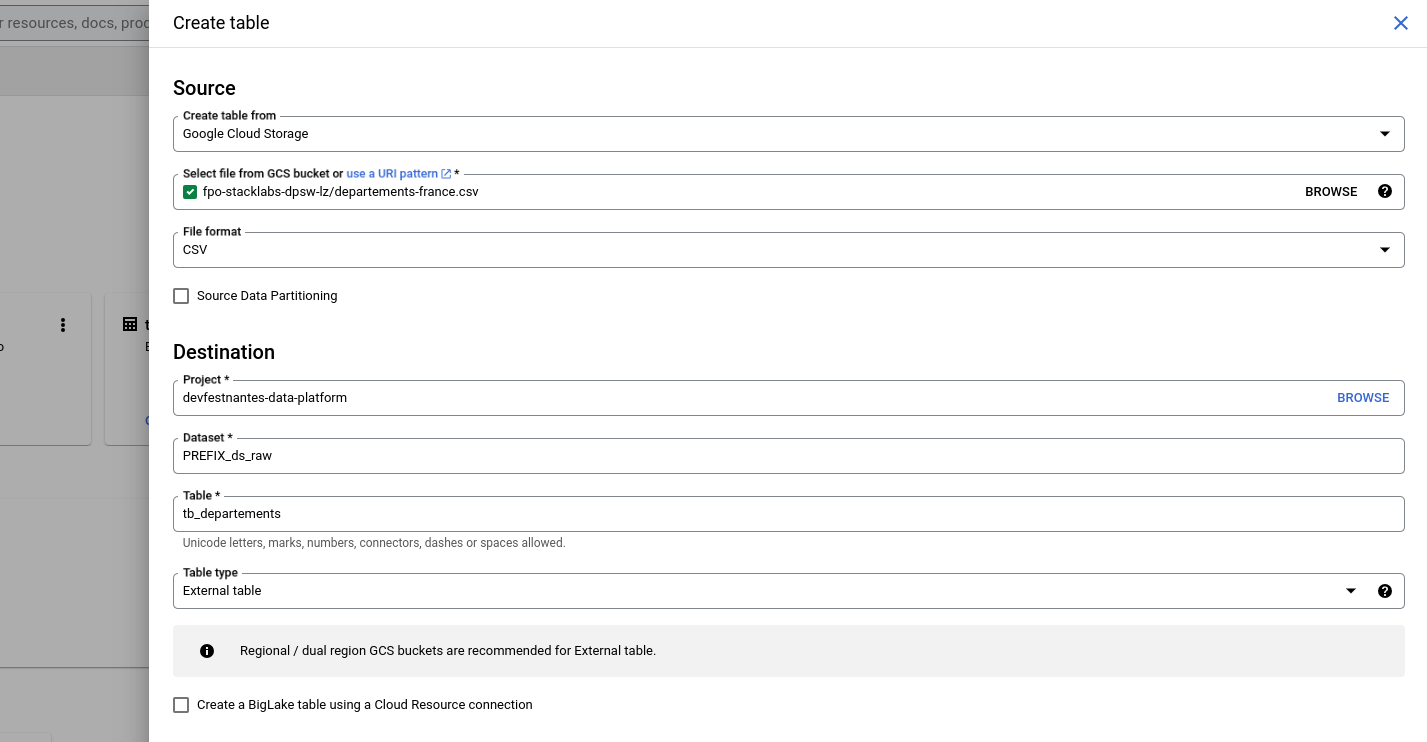Click the info icon in regional bucket notice
This screenshot has width=1427, height=742.
pyautogui.click(x=207, y=651)
